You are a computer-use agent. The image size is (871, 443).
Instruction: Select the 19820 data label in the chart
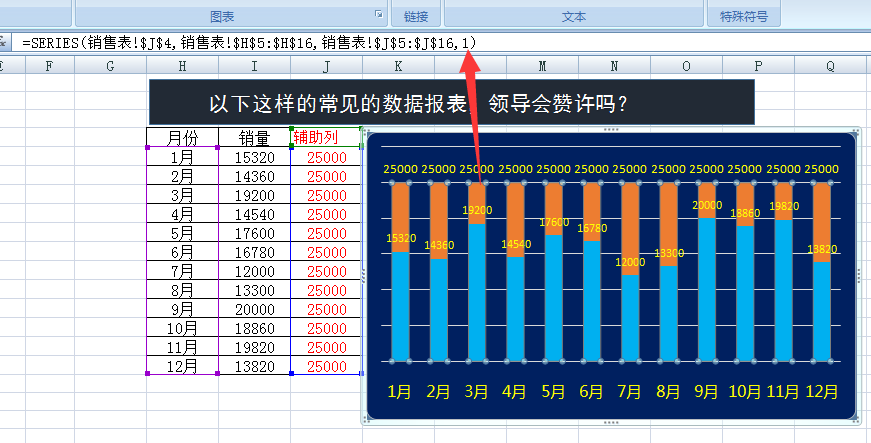pyautogui.click(x=784, y=207)
